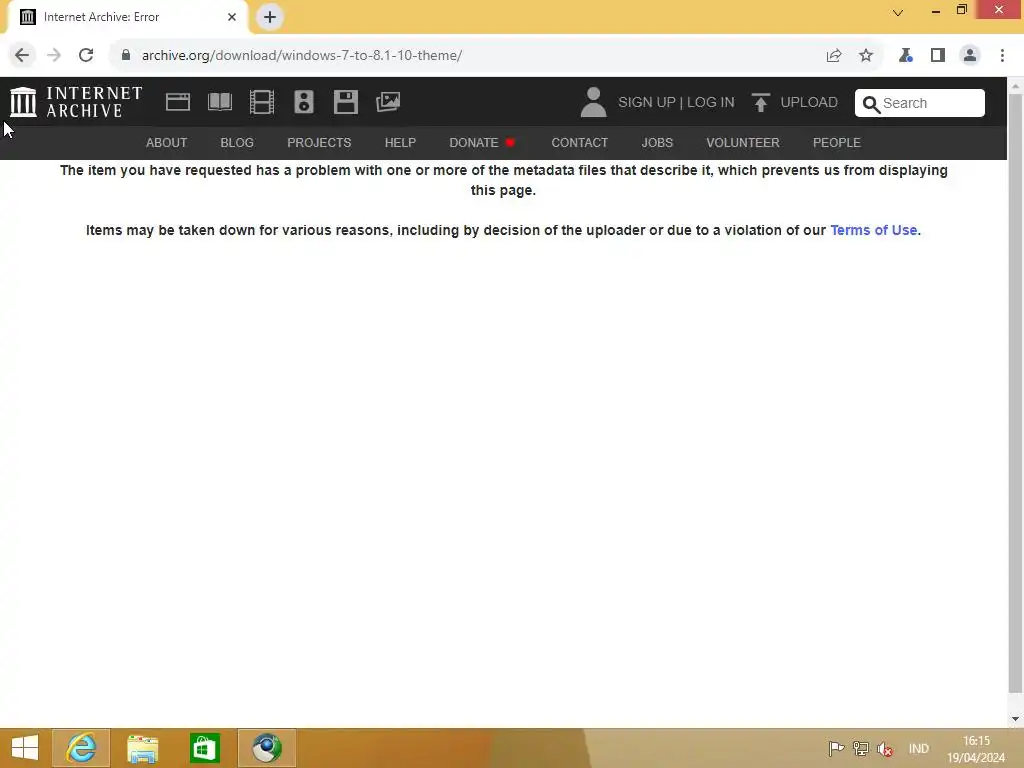The height and width of the screenshot is (768, 1024).
Task: Bookmark this tab with the star
Action: pos(866,56)
